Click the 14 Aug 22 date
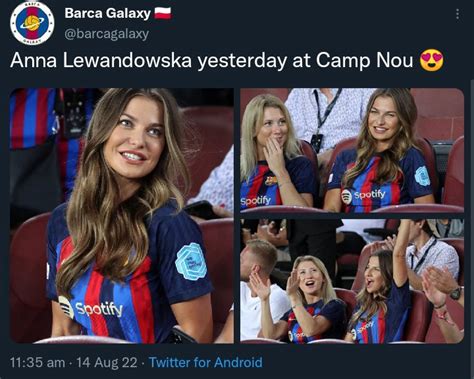Viewport: 474px width, 379px height. coord(107,362)
